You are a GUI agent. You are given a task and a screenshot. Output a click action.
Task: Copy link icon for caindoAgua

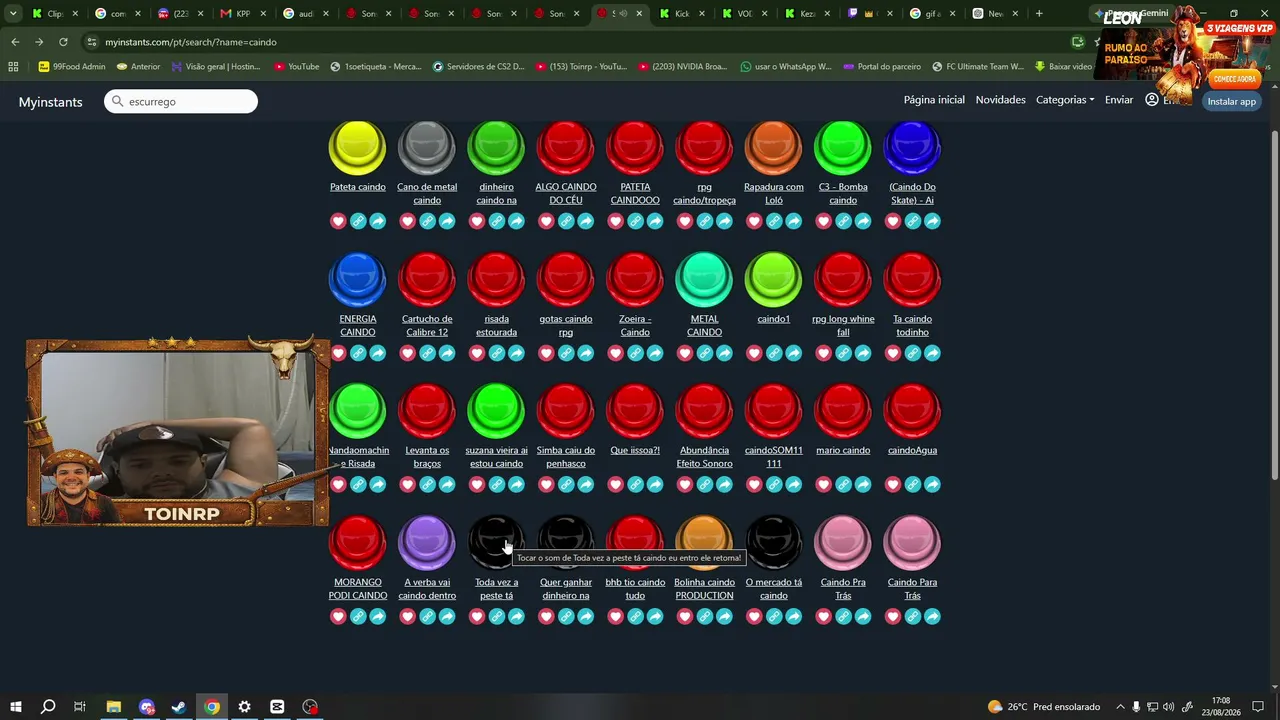tap(913, 485)
